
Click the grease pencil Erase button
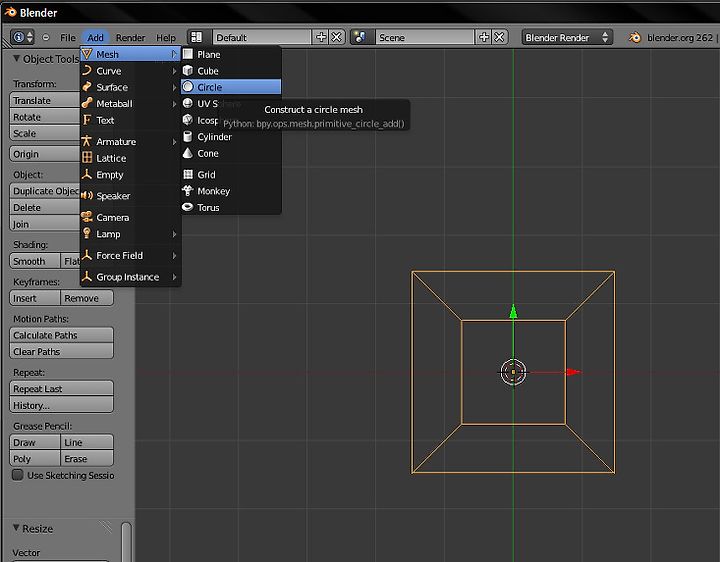(x=86, y=458)
